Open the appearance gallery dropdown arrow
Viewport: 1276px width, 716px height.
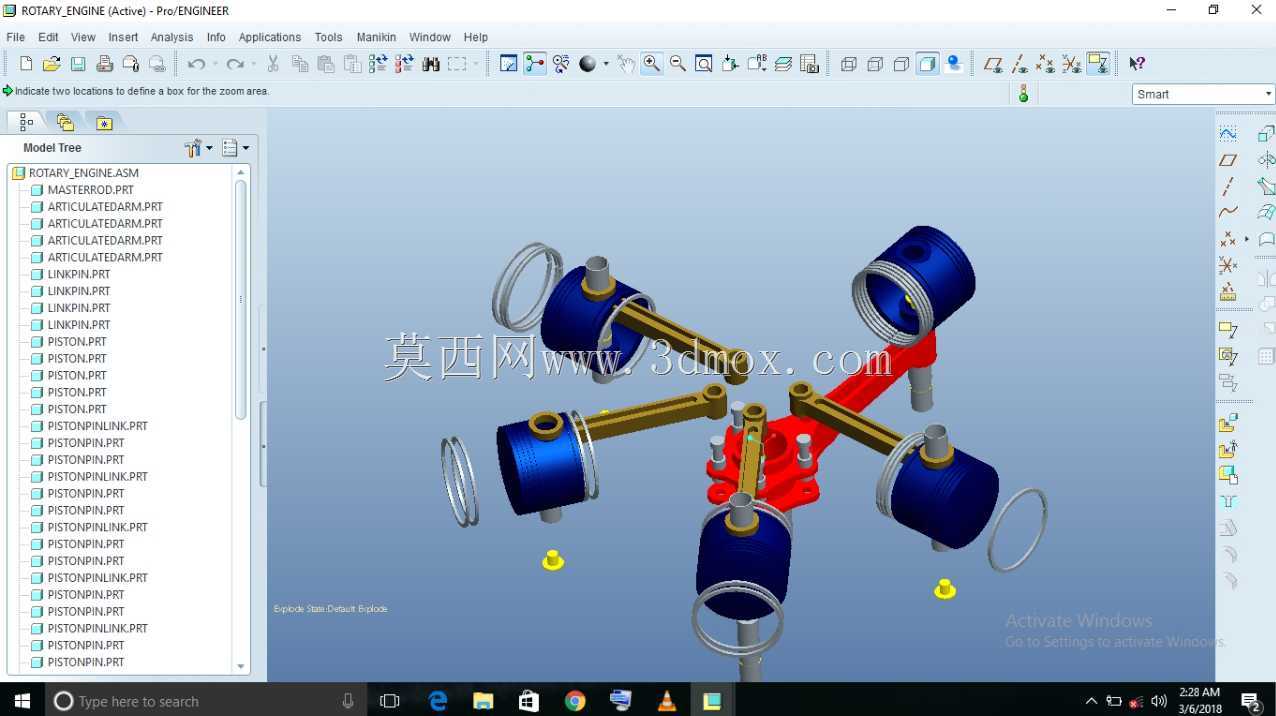(x=606, y=64)
